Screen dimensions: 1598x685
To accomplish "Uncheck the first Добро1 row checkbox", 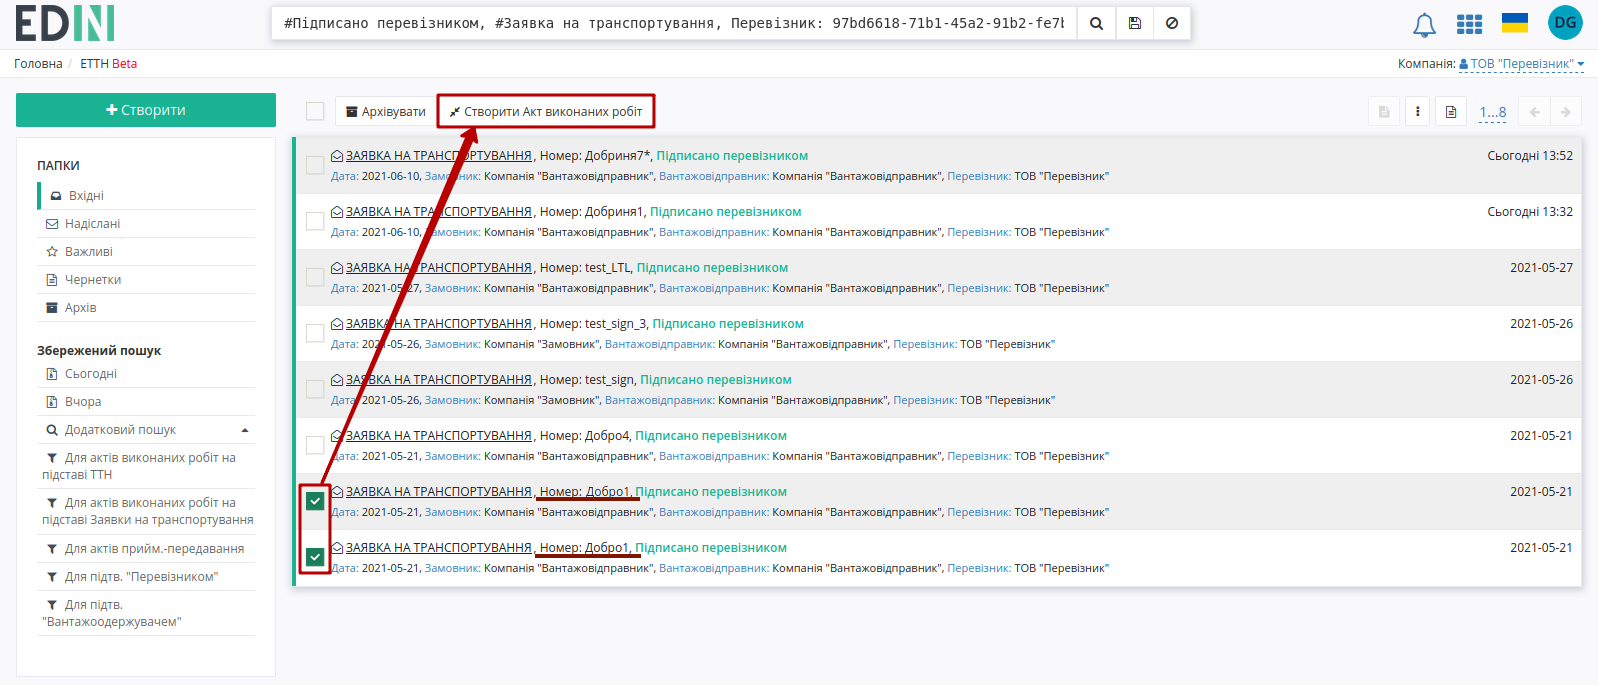I will click(x=315, y=501).
